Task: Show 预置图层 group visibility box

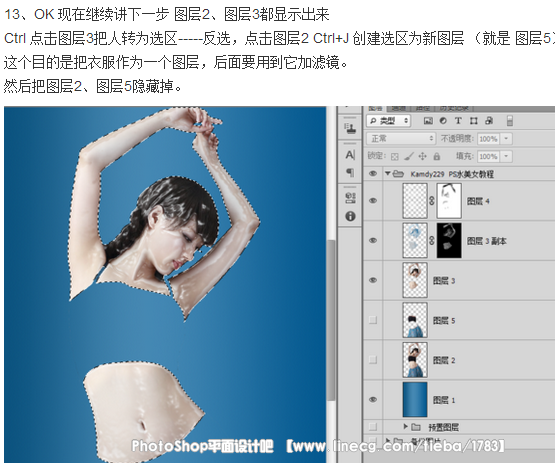Action: point(373,426)
